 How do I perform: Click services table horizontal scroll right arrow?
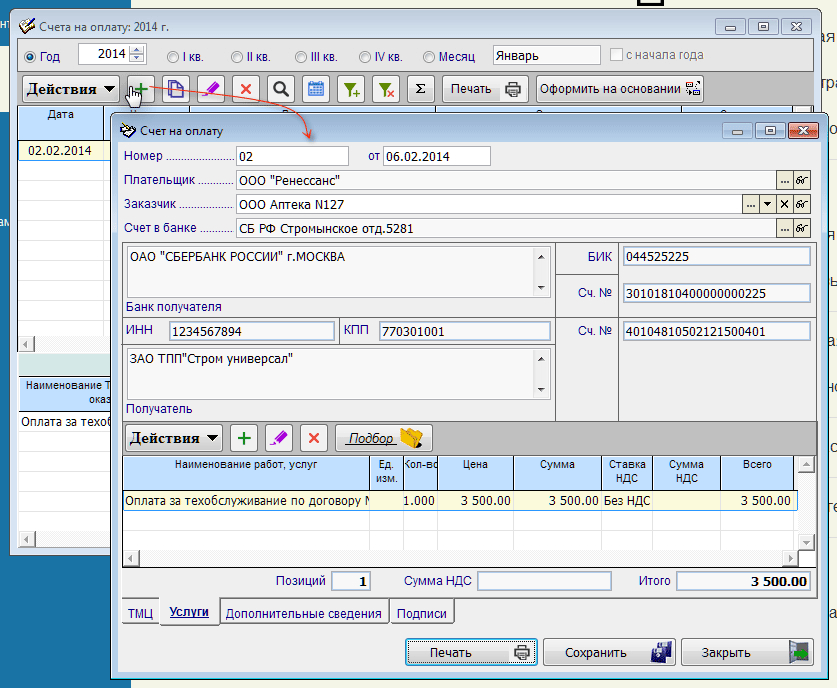click(x=791, y=559)
